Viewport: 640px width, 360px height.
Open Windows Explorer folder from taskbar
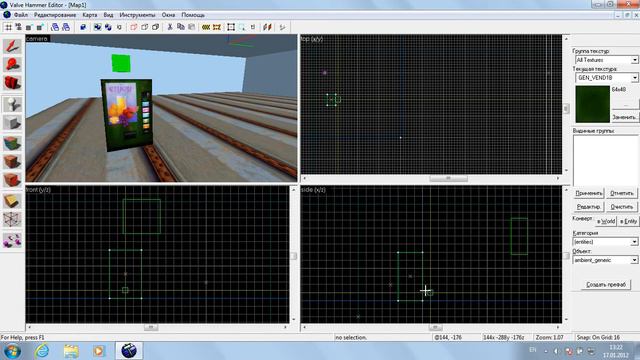click(x=71, y=351)
